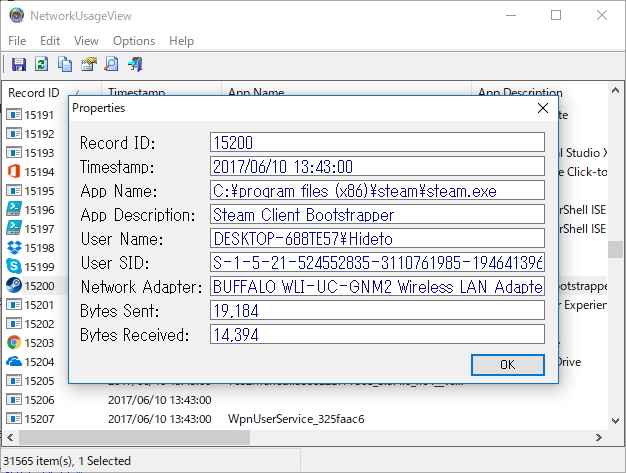
Task: Click into the App Name field
Action: (x=377, y=190)
